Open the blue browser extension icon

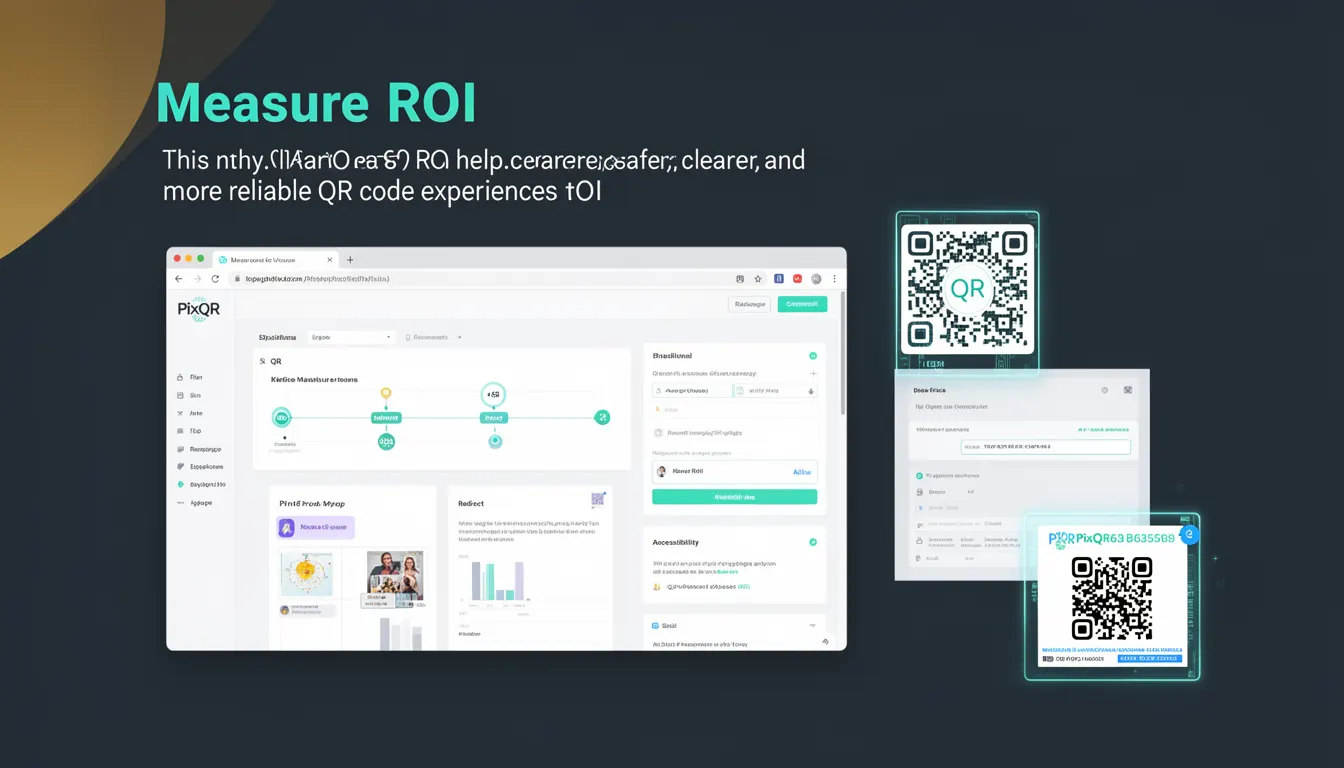778,279
